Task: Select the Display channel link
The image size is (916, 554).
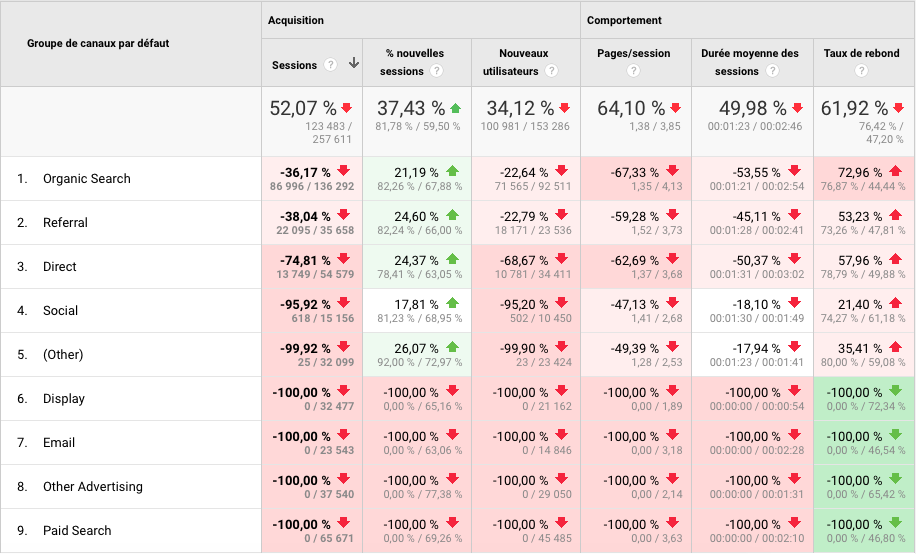Action: pos(63,399)
